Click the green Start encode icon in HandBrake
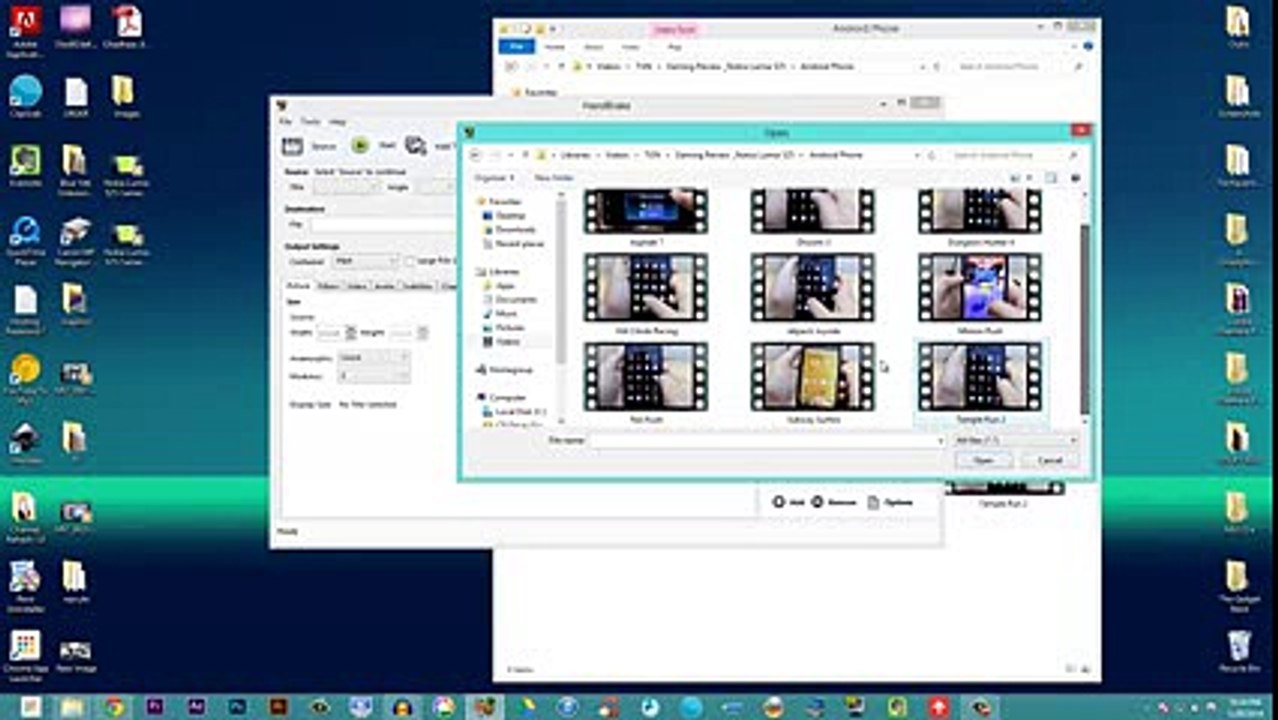1278x720 pixels. (x=360, y=146)
